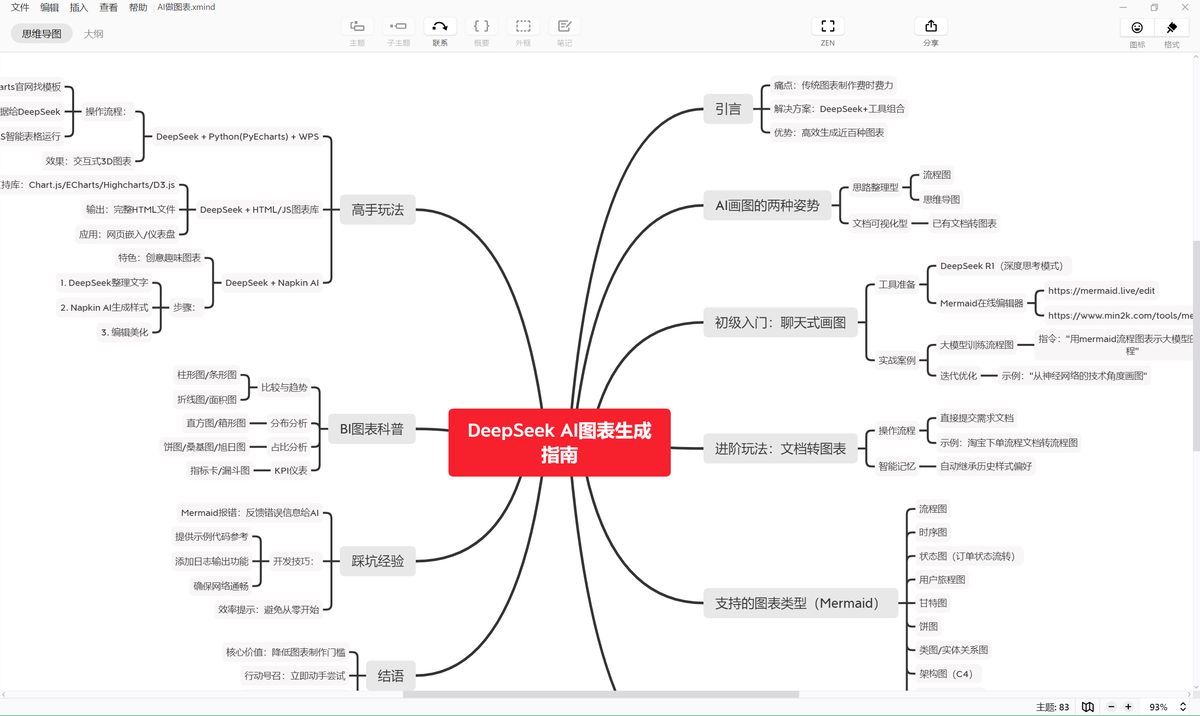Open the 查看 (View) menu

pyautogui.click(x=109, y=7)
